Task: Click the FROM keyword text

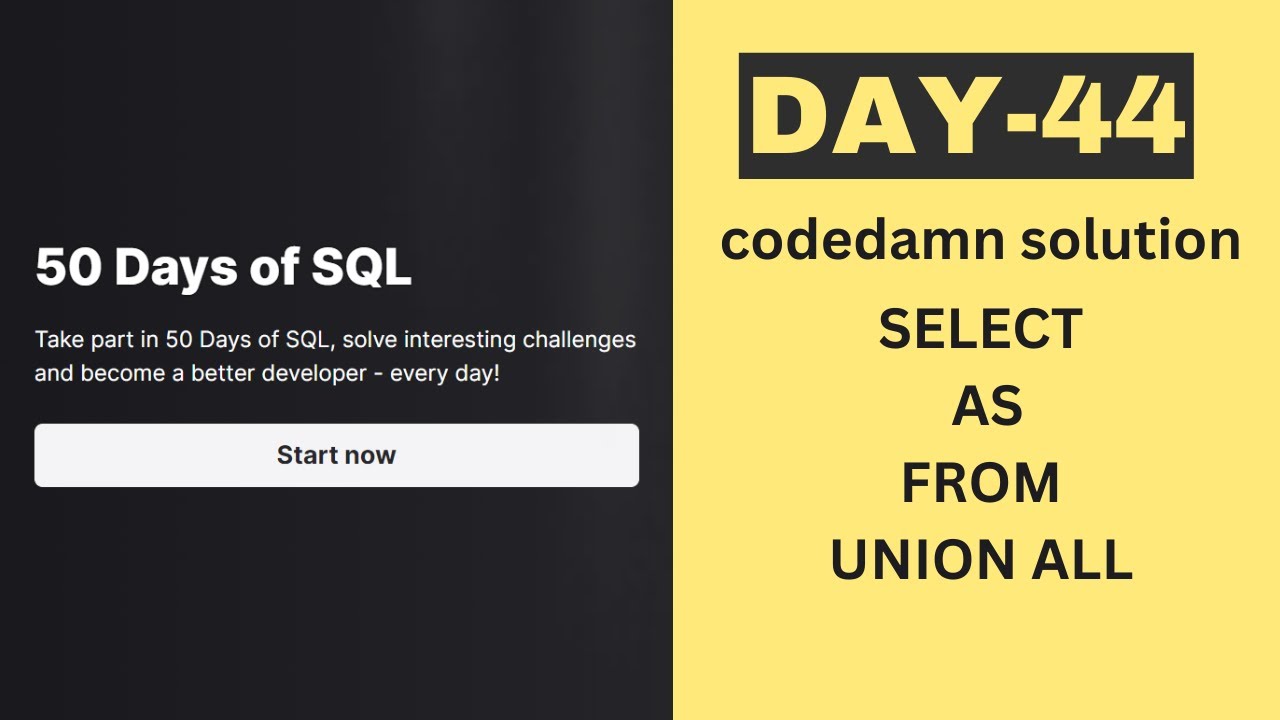Action: tap(980, 483)
